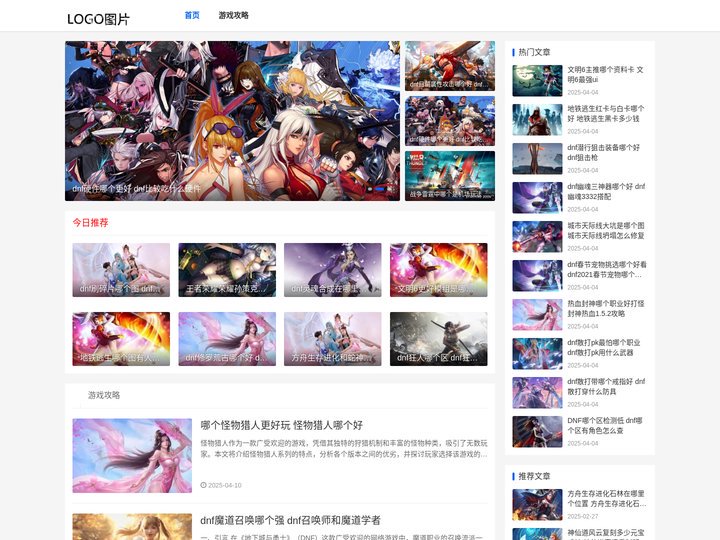Open thumbnail for 方舟生存进化石林在哪里
This screenshot has height=540, width=720.
[x=537, y=505]
